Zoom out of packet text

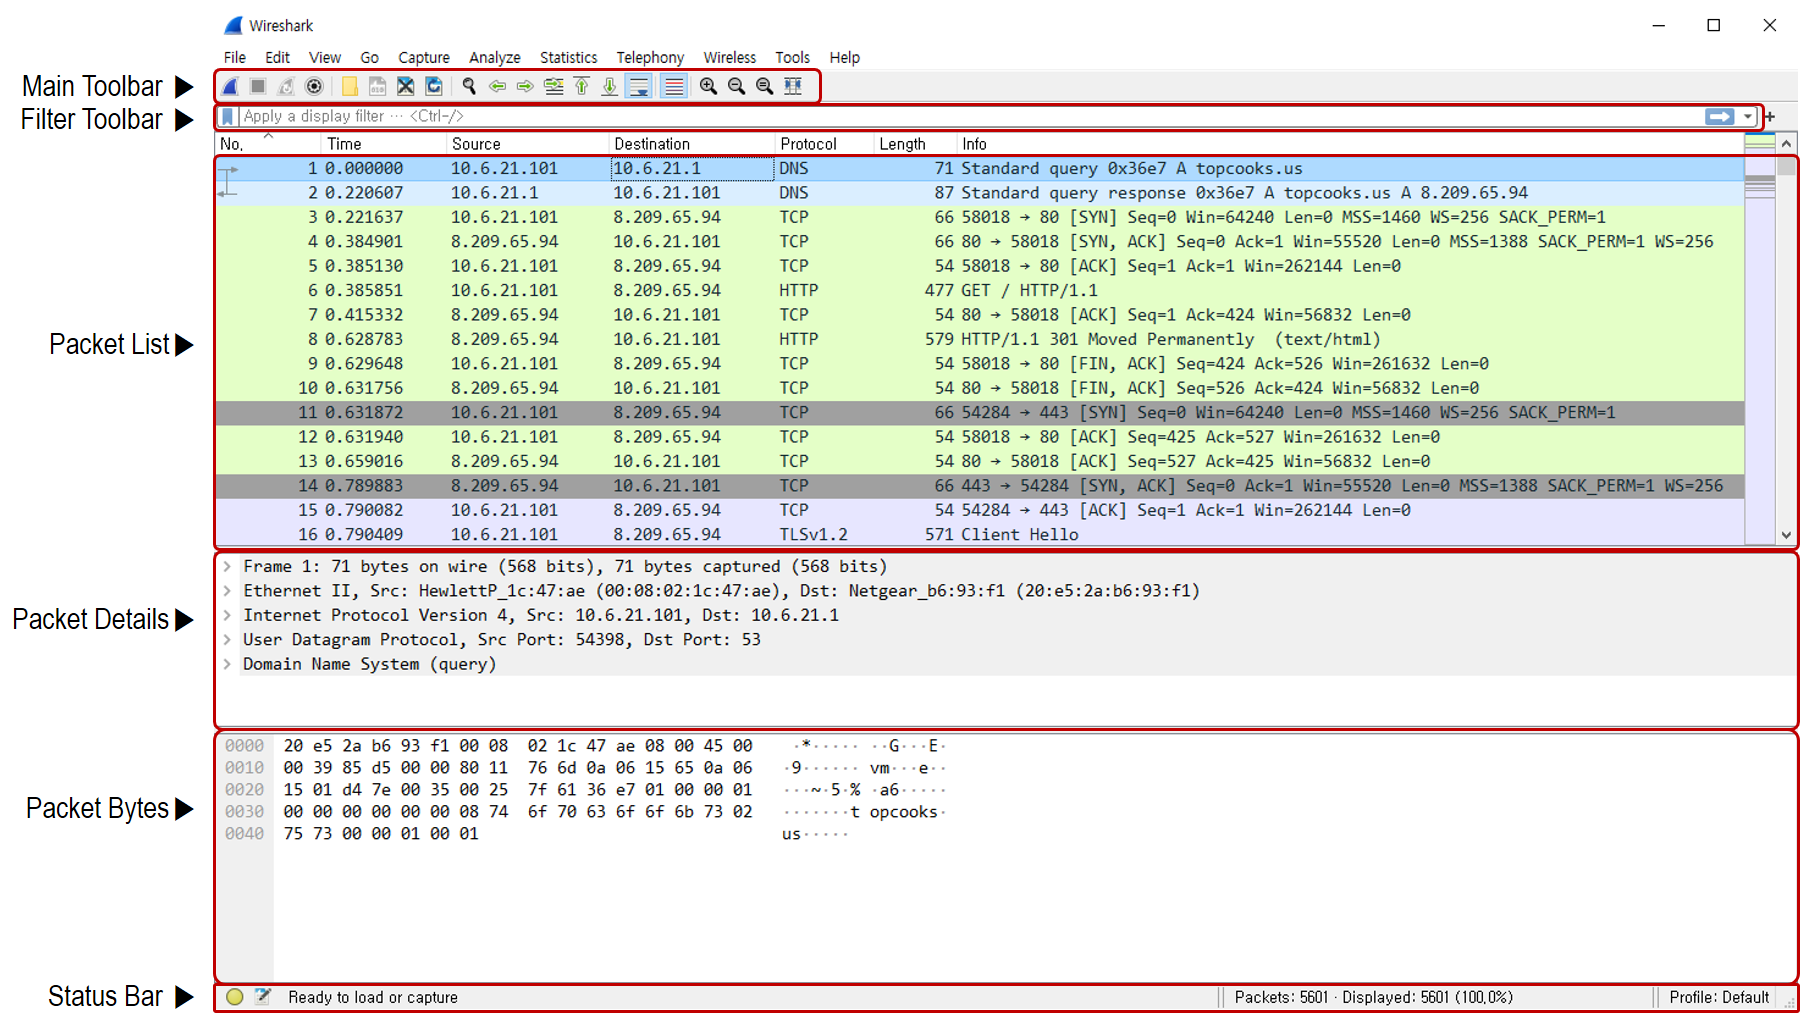(x=736, y=87)
